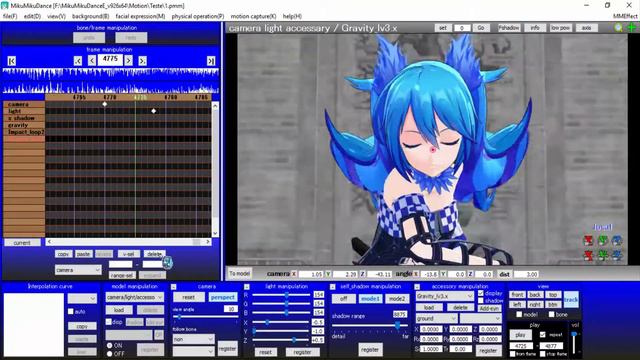Click the range-sel button

[122, 276]
